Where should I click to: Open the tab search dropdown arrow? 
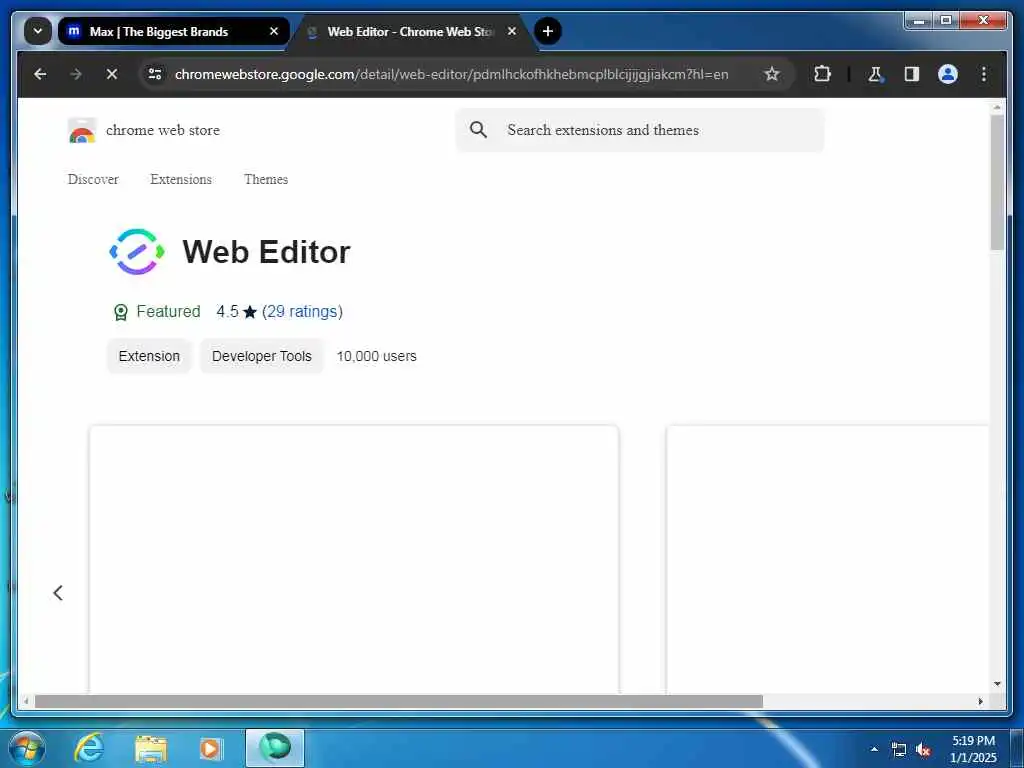[x=38, y=31]
